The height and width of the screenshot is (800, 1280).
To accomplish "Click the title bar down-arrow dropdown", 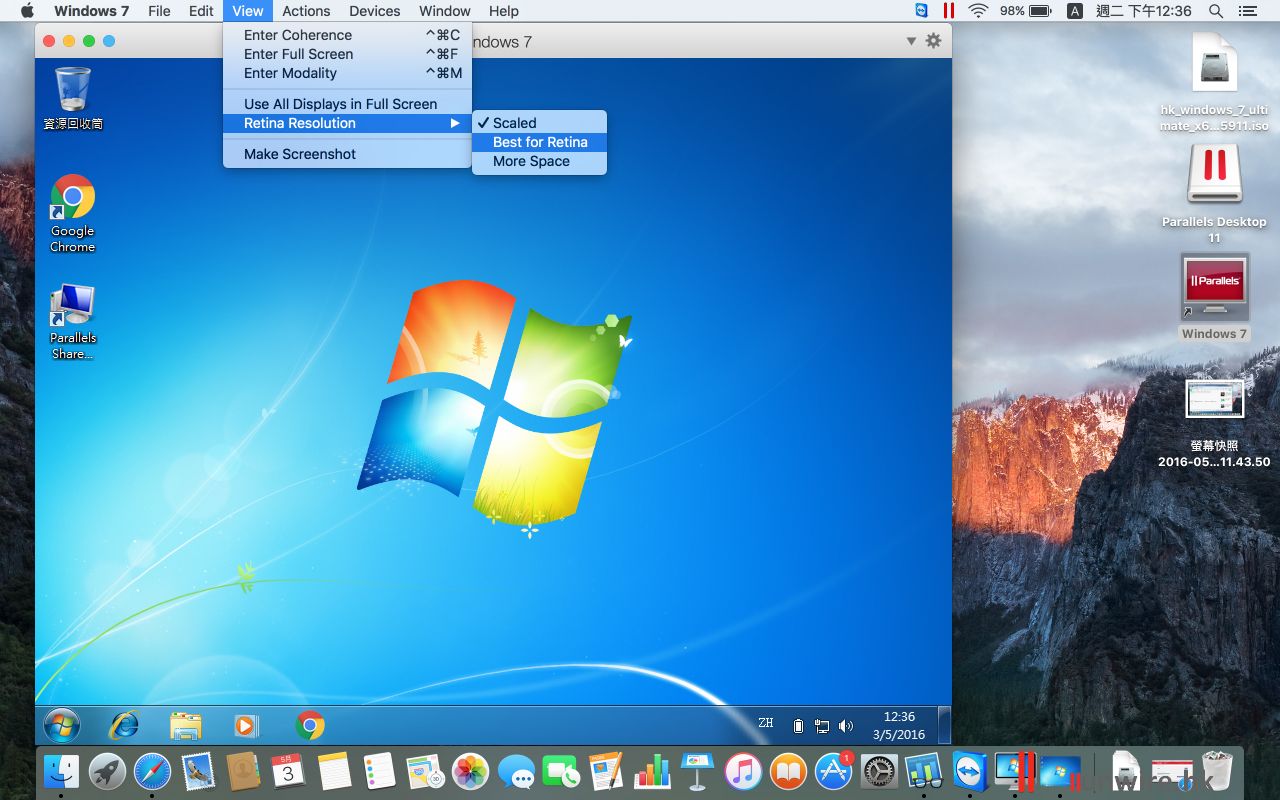I will pyautogui.click(x=911, y=41).
